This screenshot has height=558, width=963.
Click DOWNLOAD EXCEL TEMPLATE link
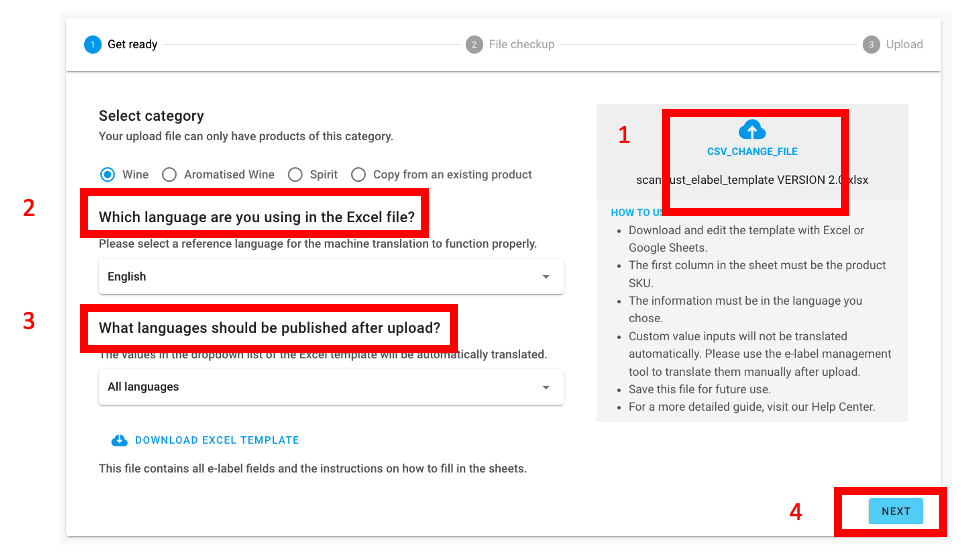coord(217,440)
